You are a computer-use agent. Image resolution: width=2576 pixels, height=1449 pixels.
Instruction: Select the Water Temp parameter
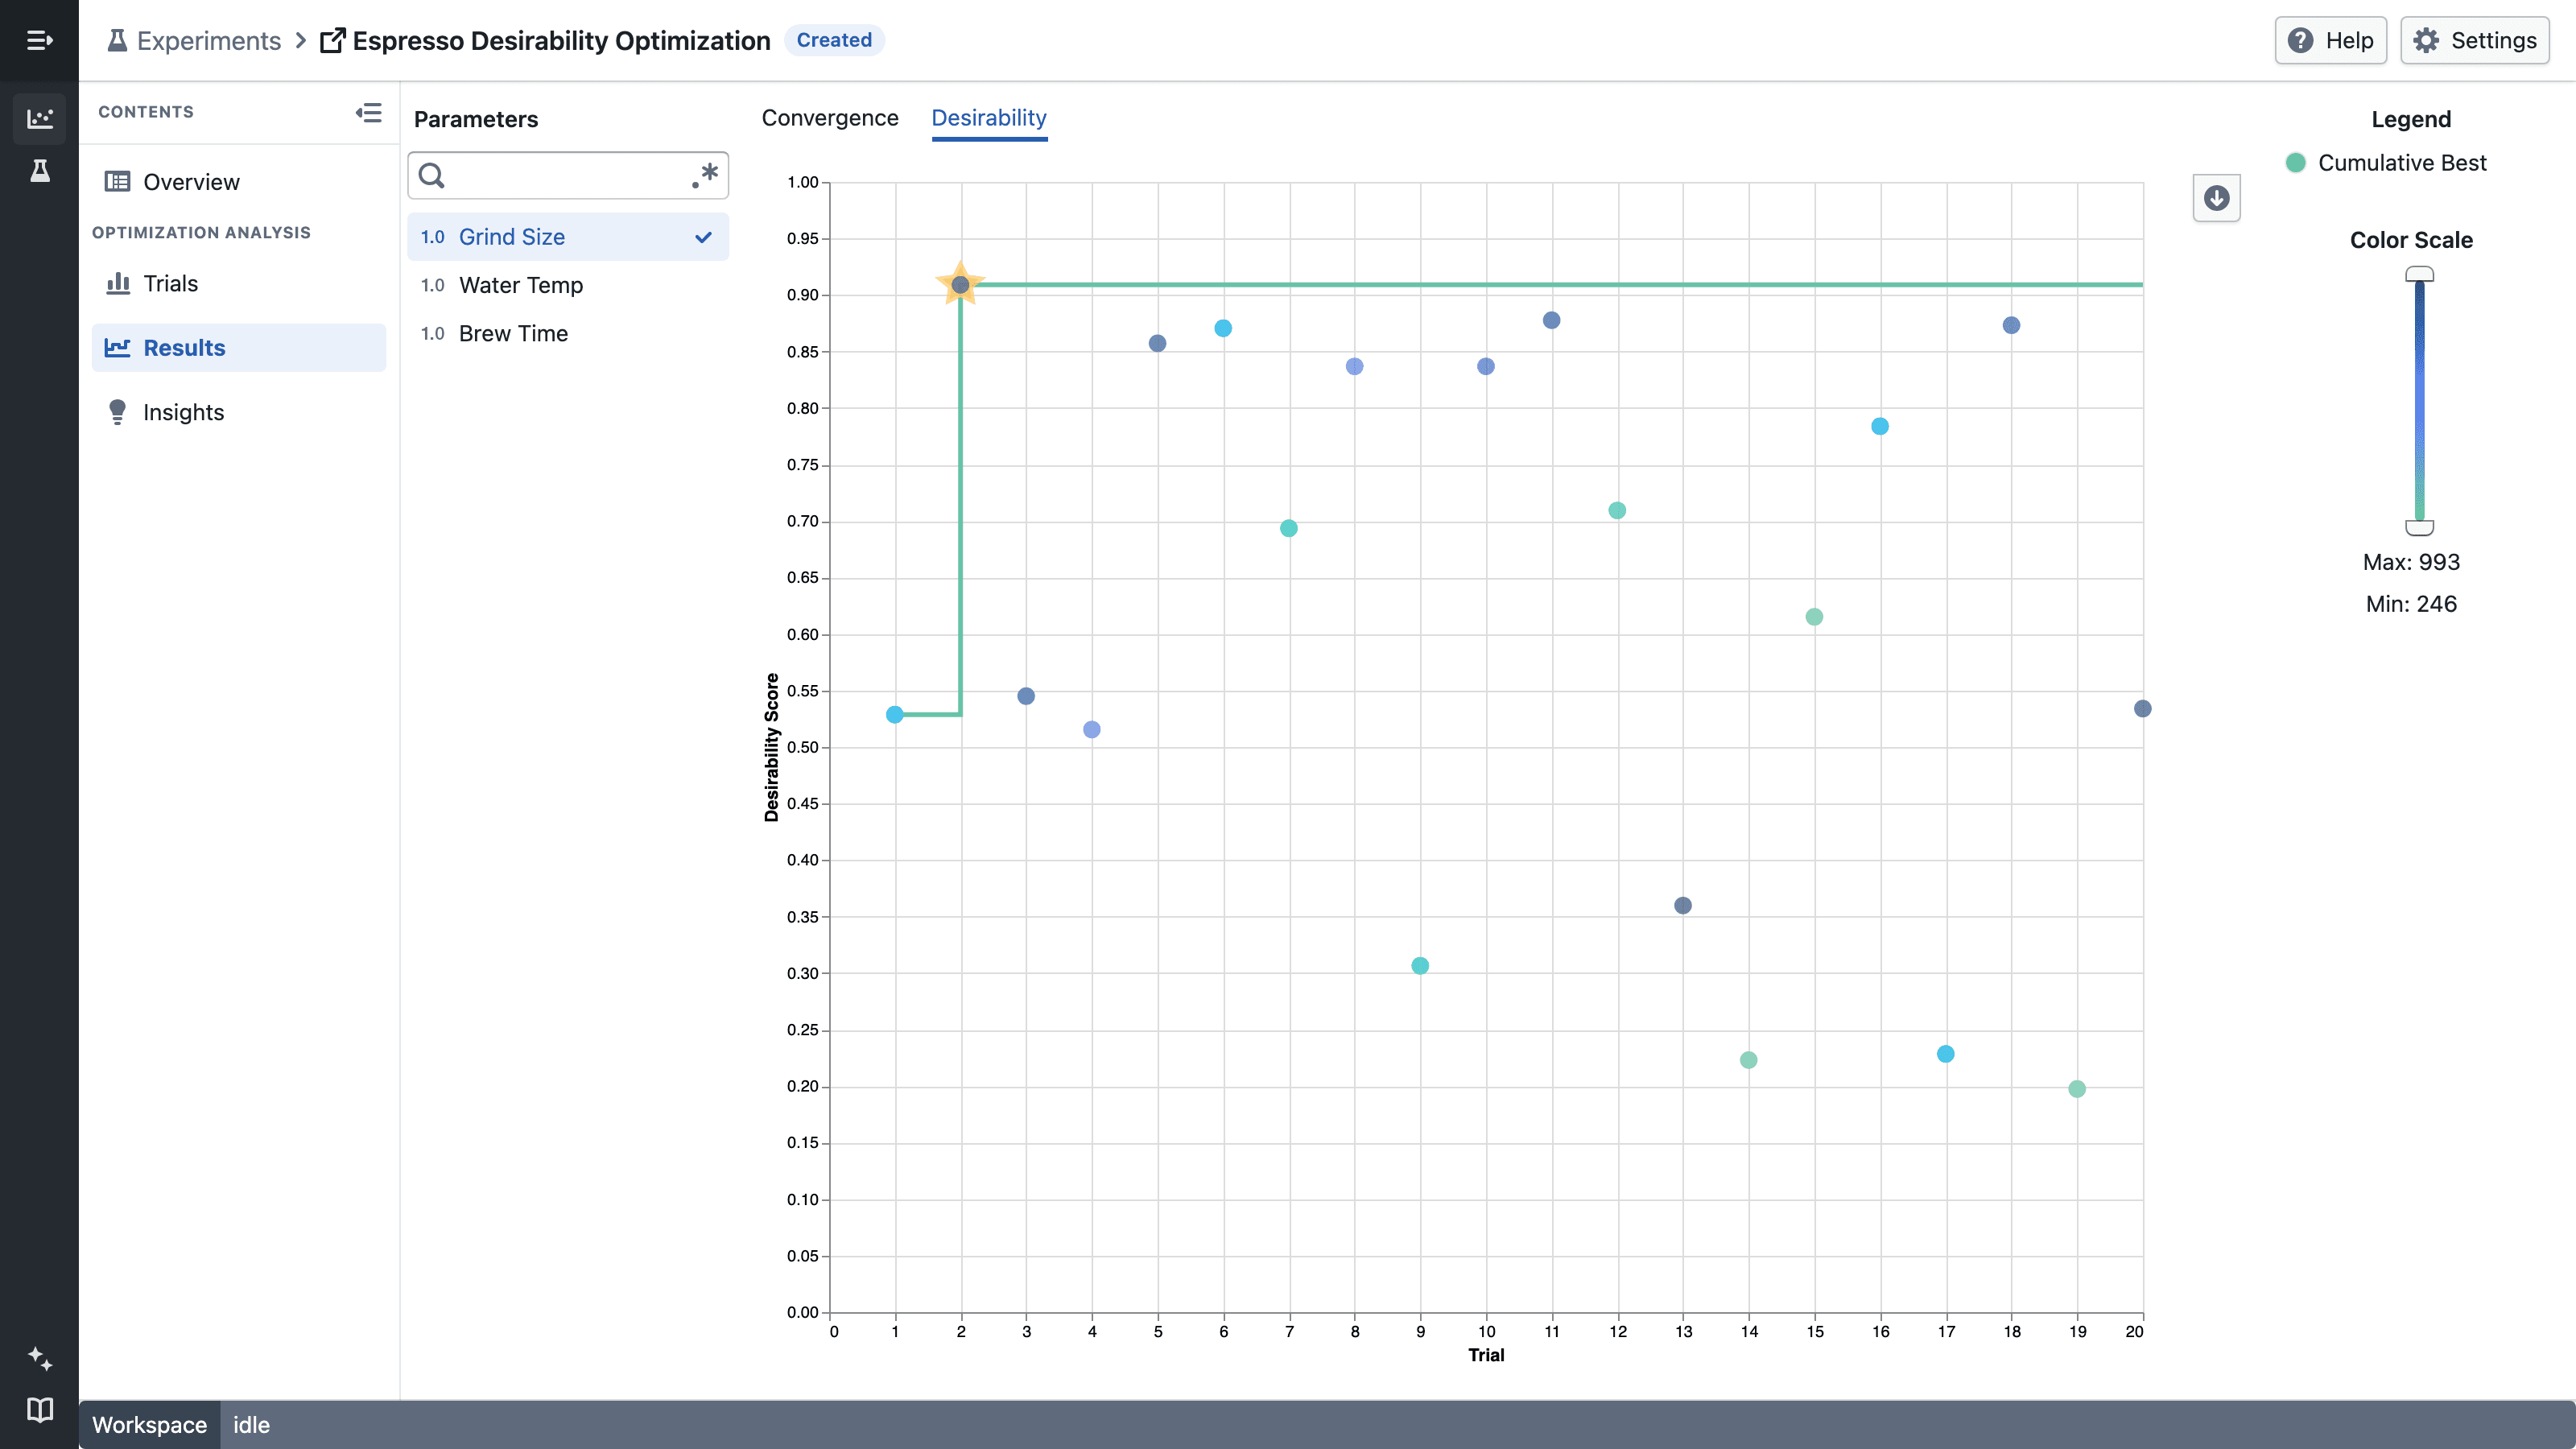point(567,285)
